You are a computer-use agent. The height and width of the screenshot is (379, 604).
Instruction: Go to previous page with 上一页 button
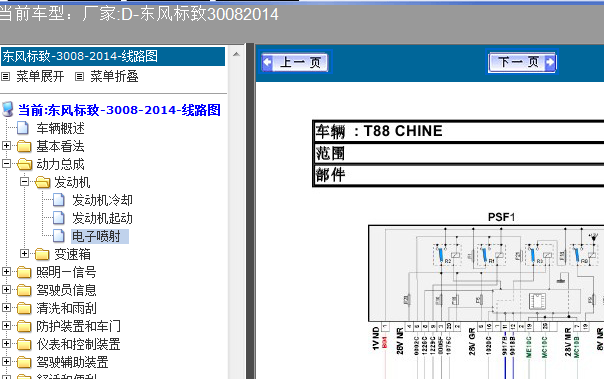[x=295, y=62]
